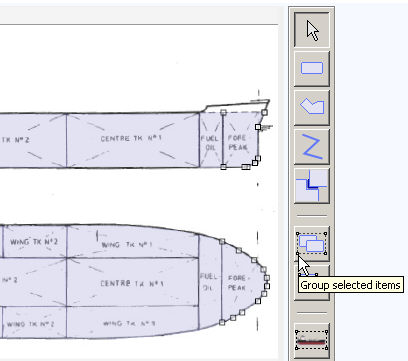Click the ship background image tool
Viewport: 408px width, 361px height.
312,341
